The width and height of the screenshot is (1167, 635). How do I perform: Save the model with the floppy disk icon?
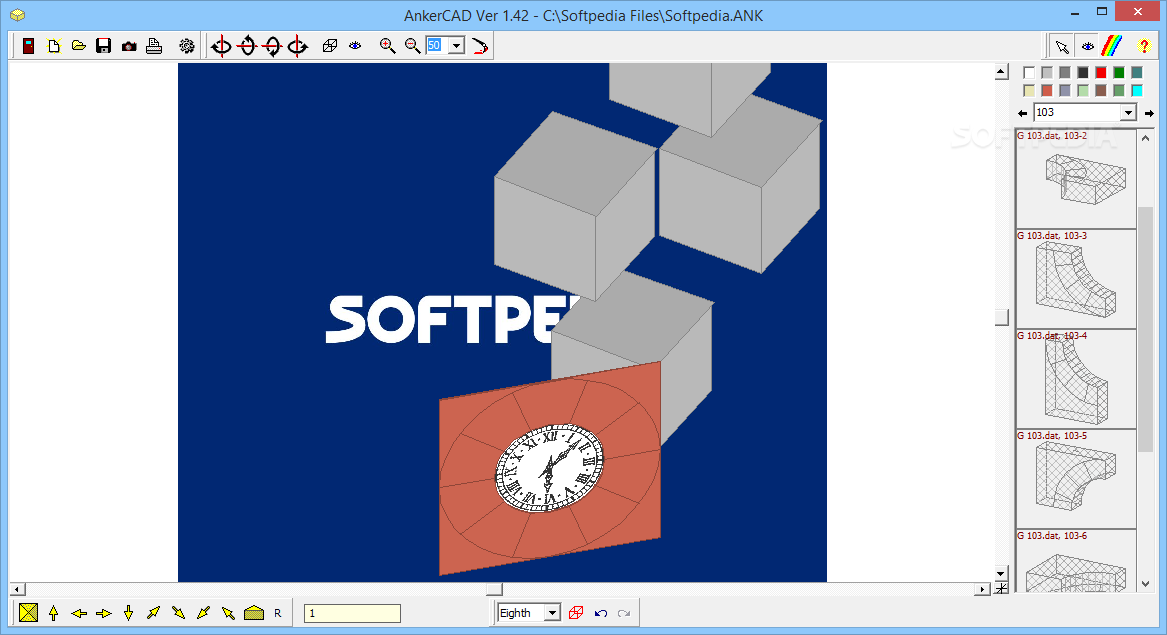[x=103, y=46]
